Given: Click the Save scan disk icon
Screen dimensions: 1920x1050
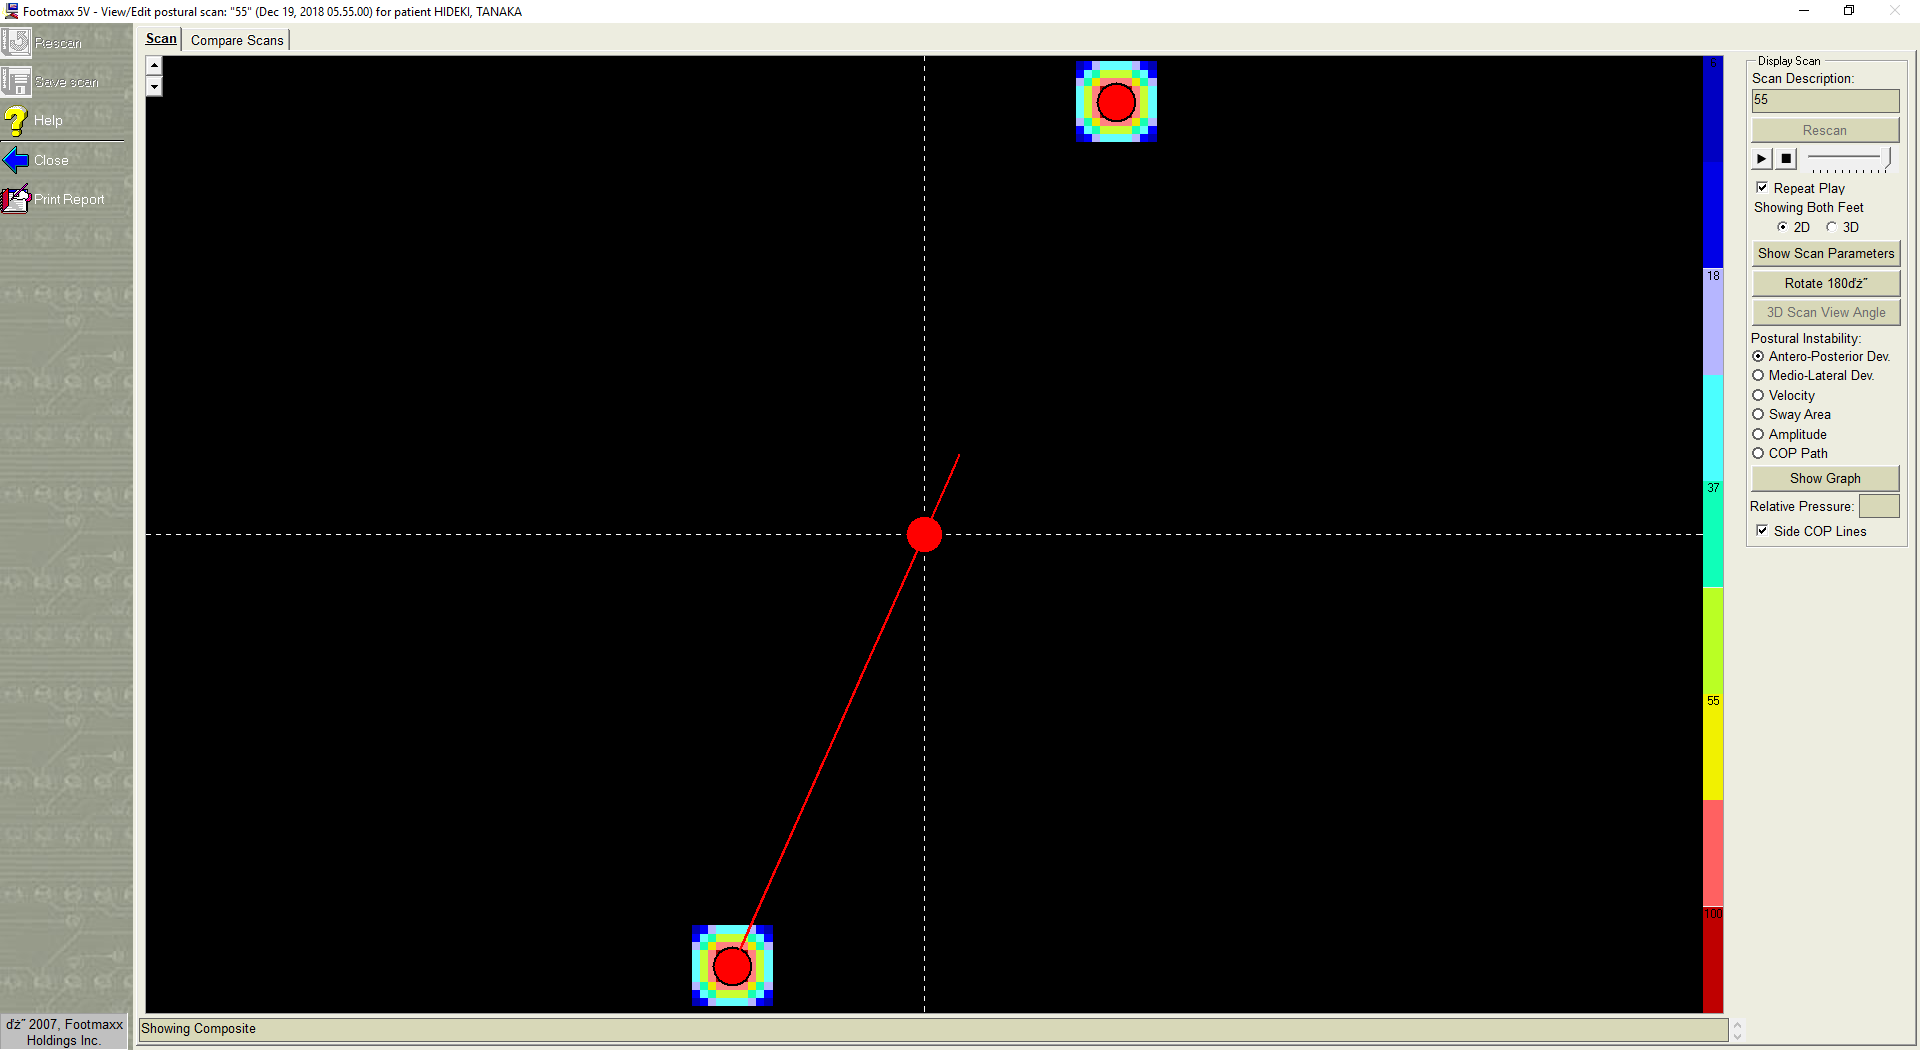Looking at the screenshot, I should [x=16, y=81].
